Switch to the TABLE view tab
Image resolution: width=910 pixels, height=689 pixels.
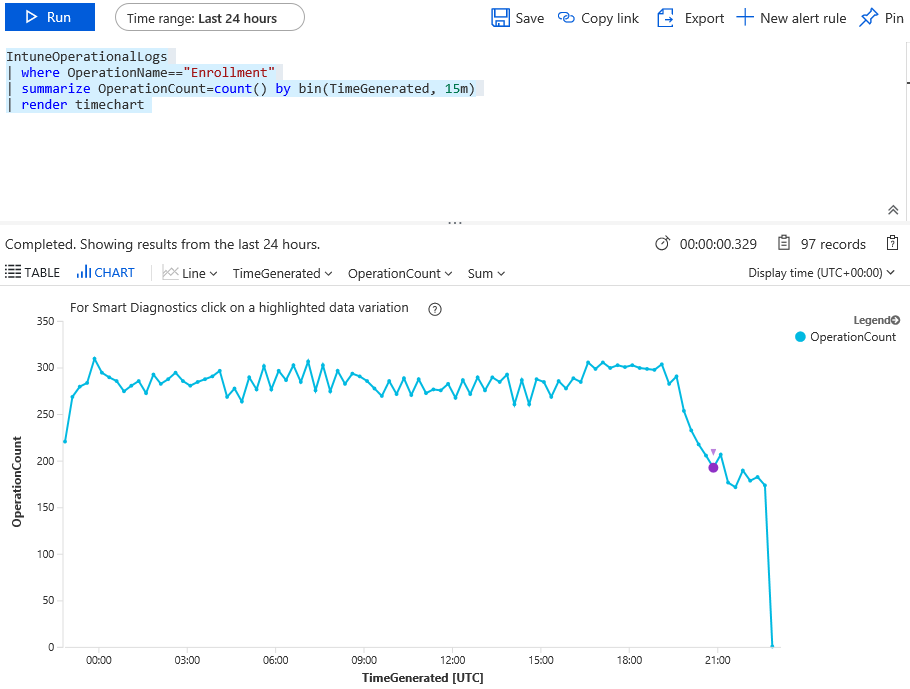[x=33, y=273]
